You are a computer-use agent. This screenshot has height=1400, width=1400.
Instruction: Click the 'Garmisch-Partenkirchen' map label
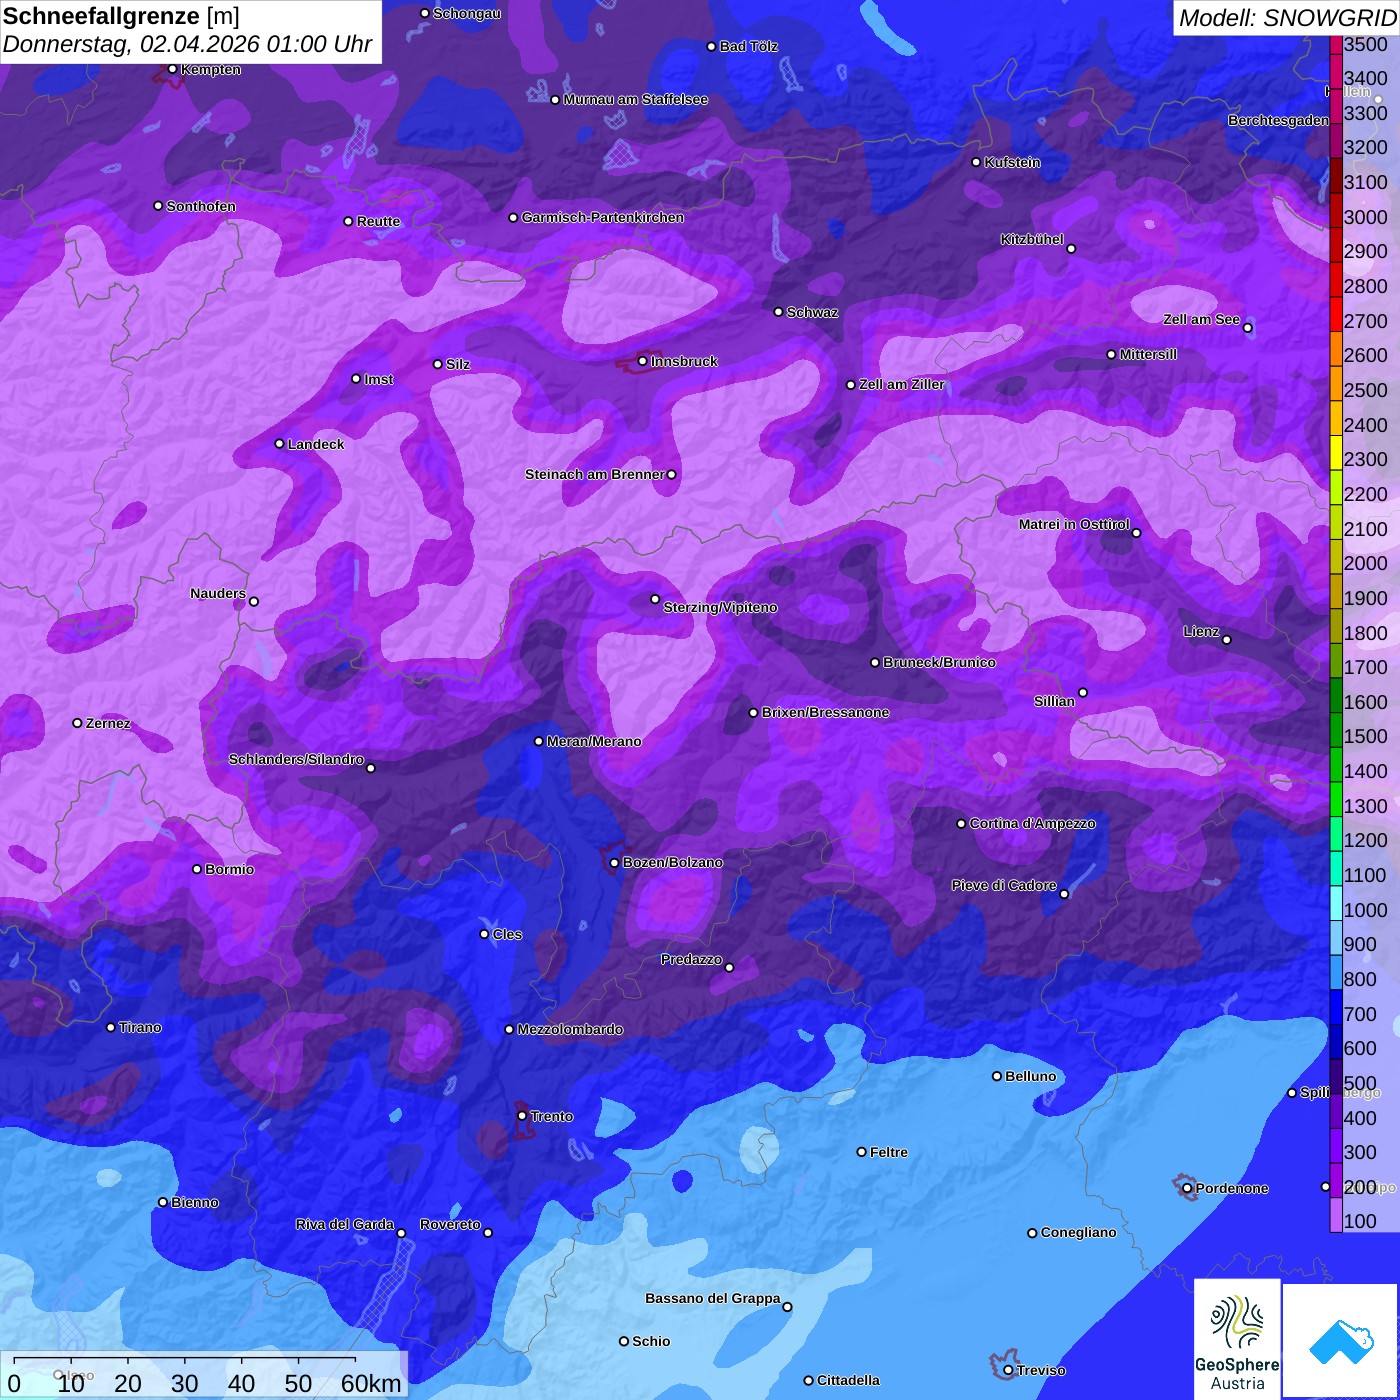[x=603, y=217]
